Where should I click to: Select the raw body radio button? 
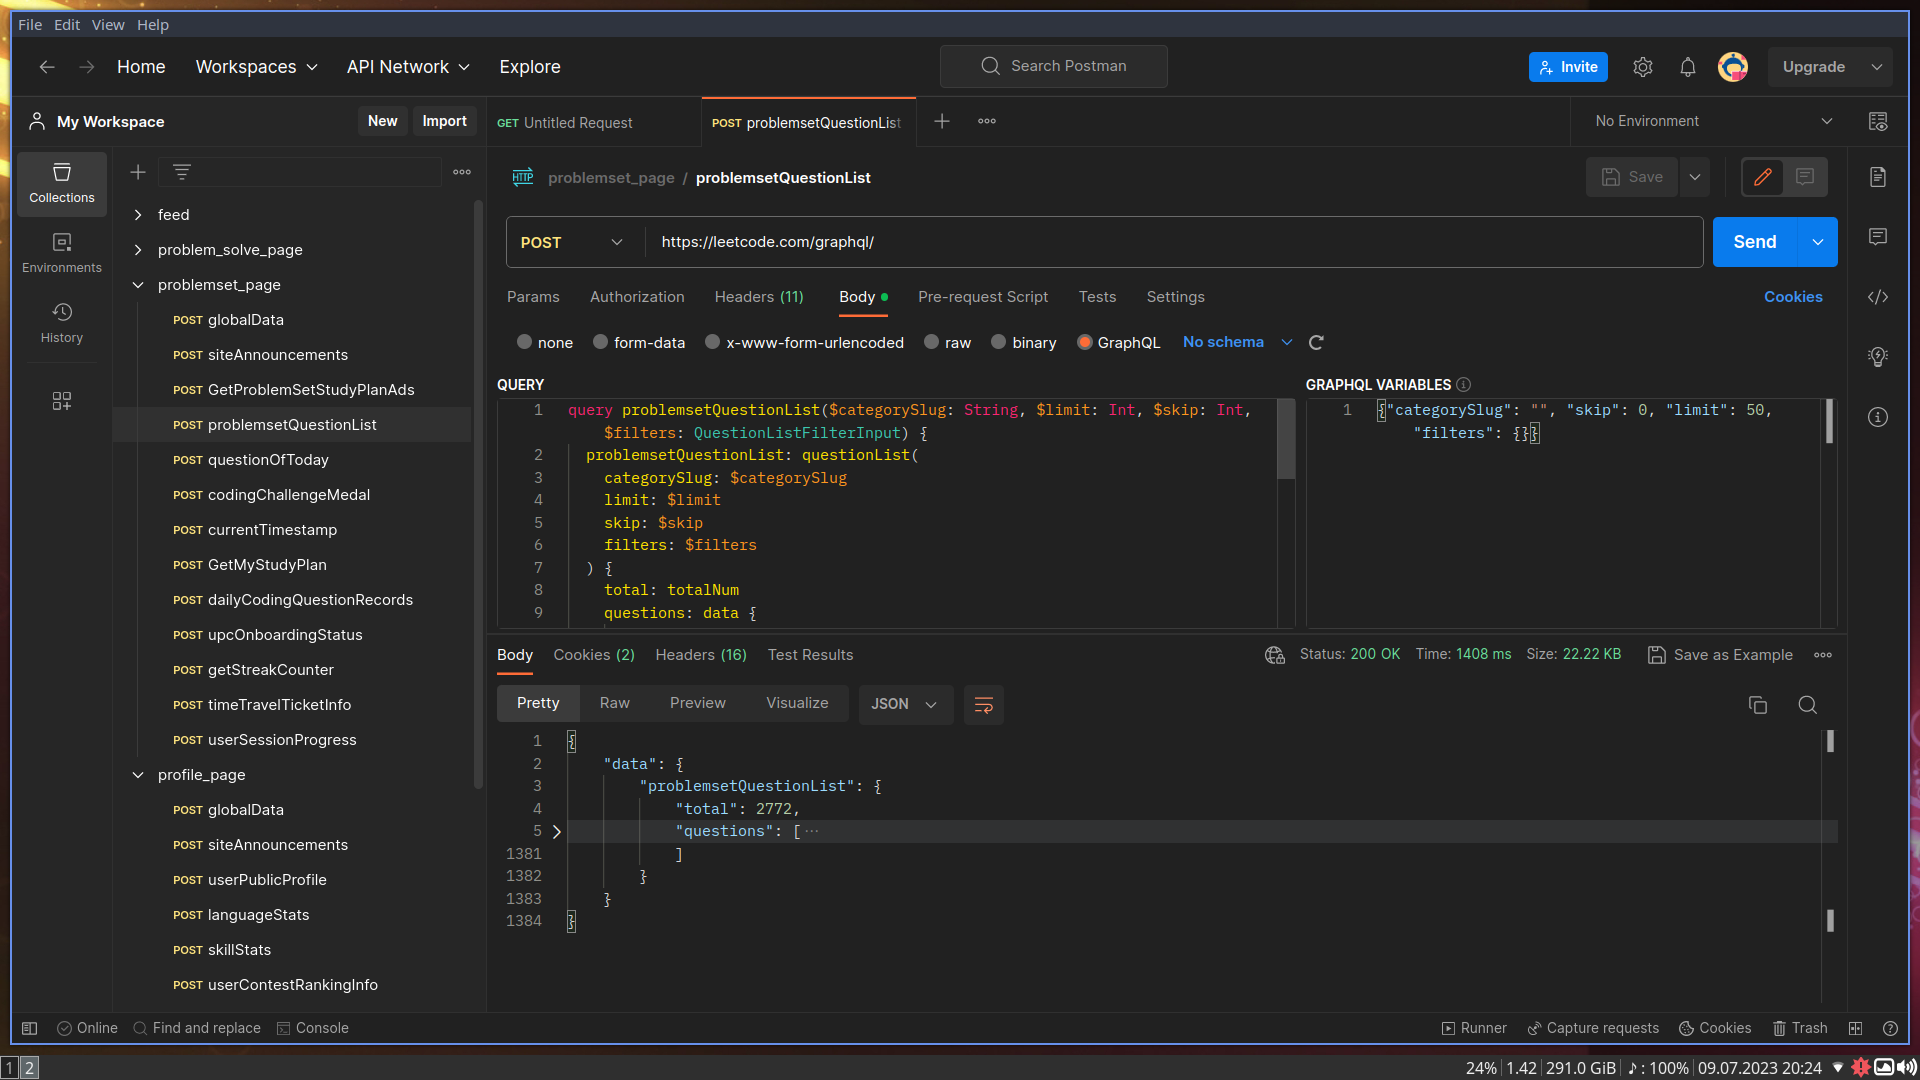click(932, 343)
